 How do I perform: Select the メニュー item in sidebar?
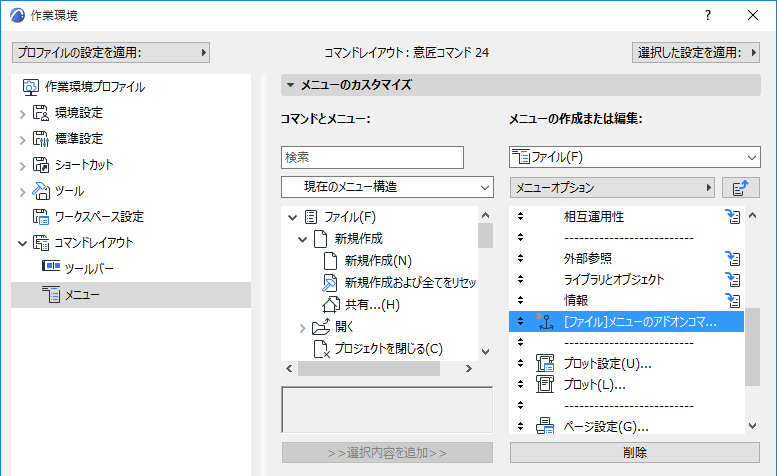point(83,294)
